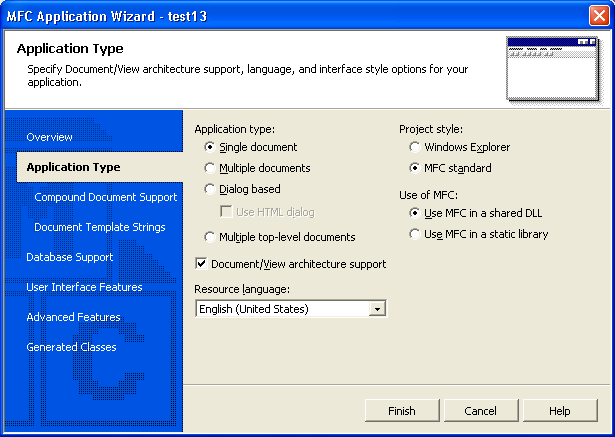Image resolution: width=615 pixels, height=437 pixels.
Task: Open Database Support page
Action: [69, 257]
